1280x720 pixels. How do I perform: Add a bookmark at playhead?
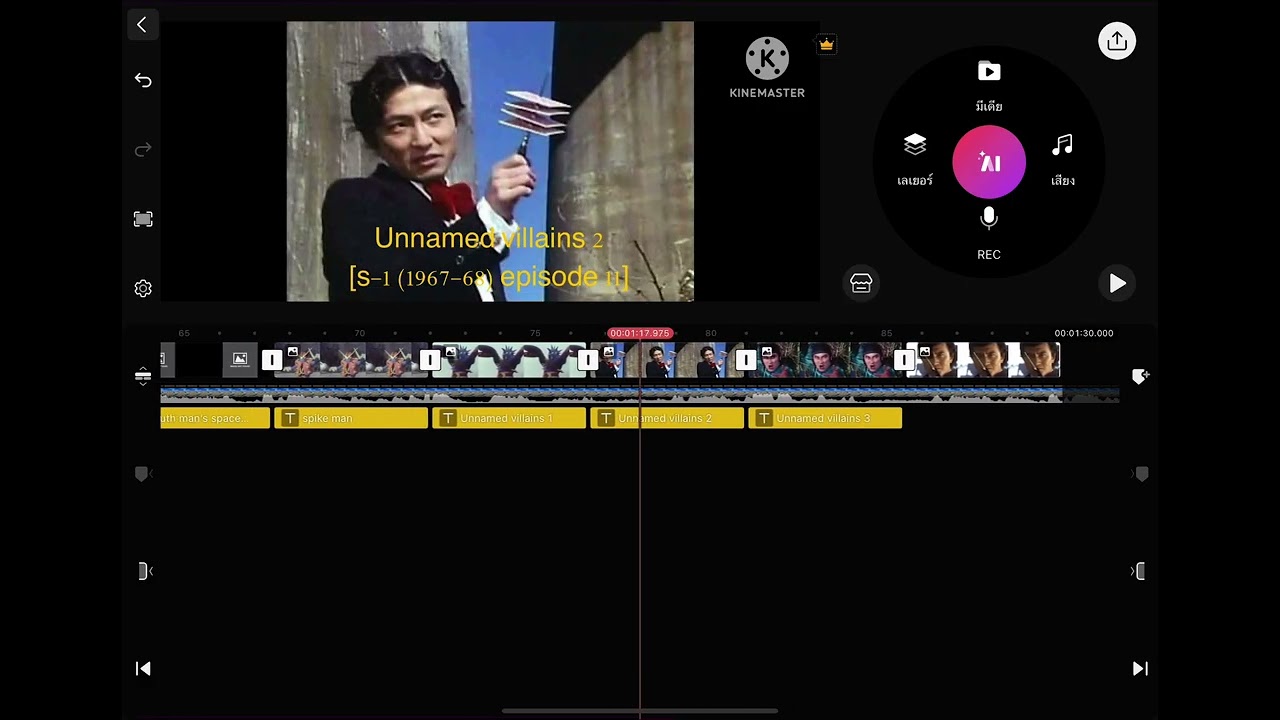(x=1140, y=376)
